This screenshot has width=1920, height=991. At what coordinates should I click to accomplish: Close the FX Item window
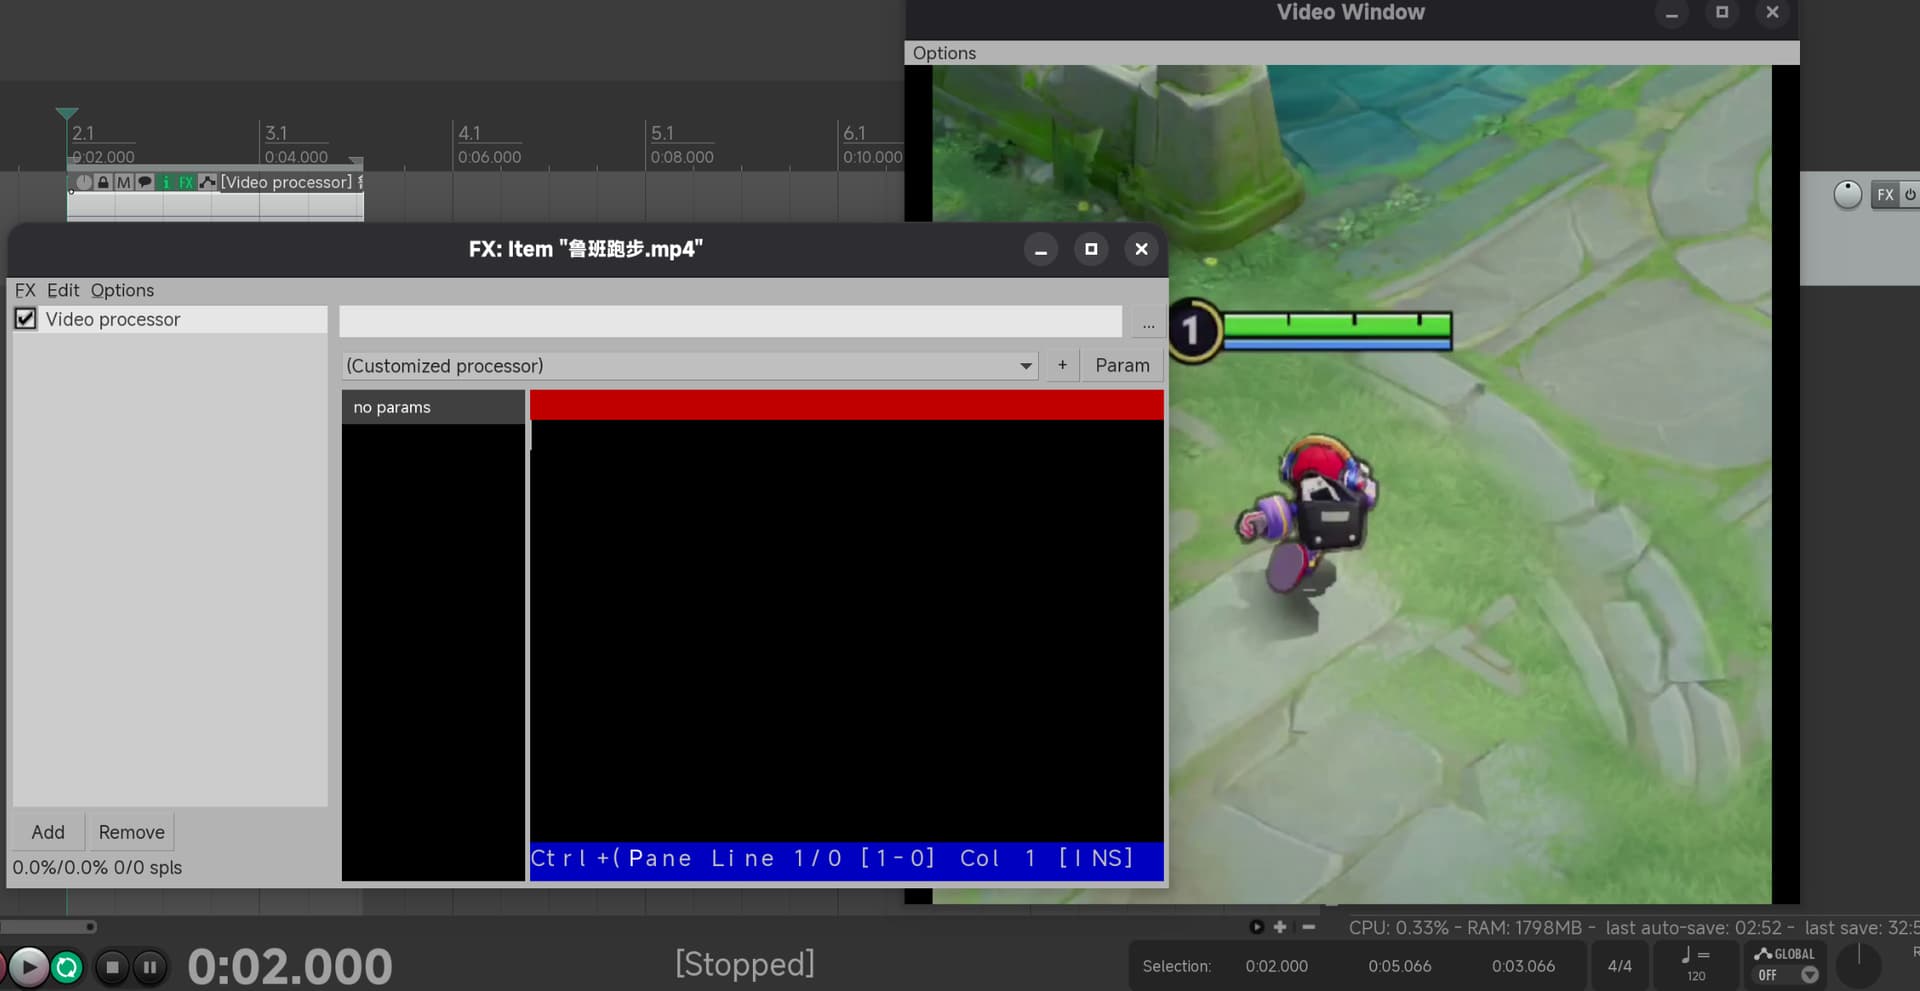click(x=1141, y=249)
